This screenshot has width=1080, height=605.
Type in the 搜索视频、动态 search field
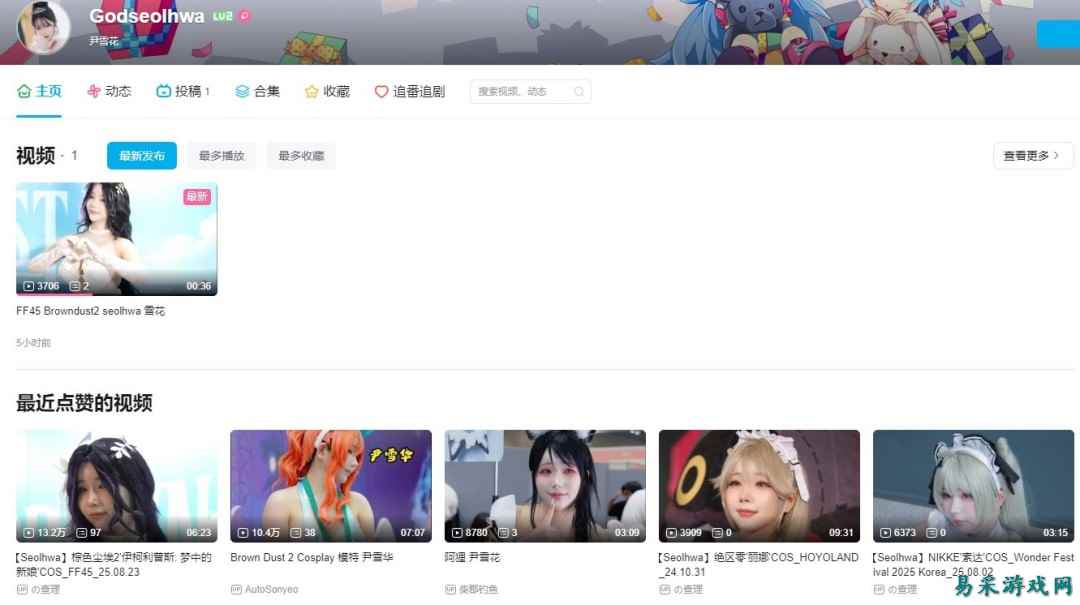[520, 92]
